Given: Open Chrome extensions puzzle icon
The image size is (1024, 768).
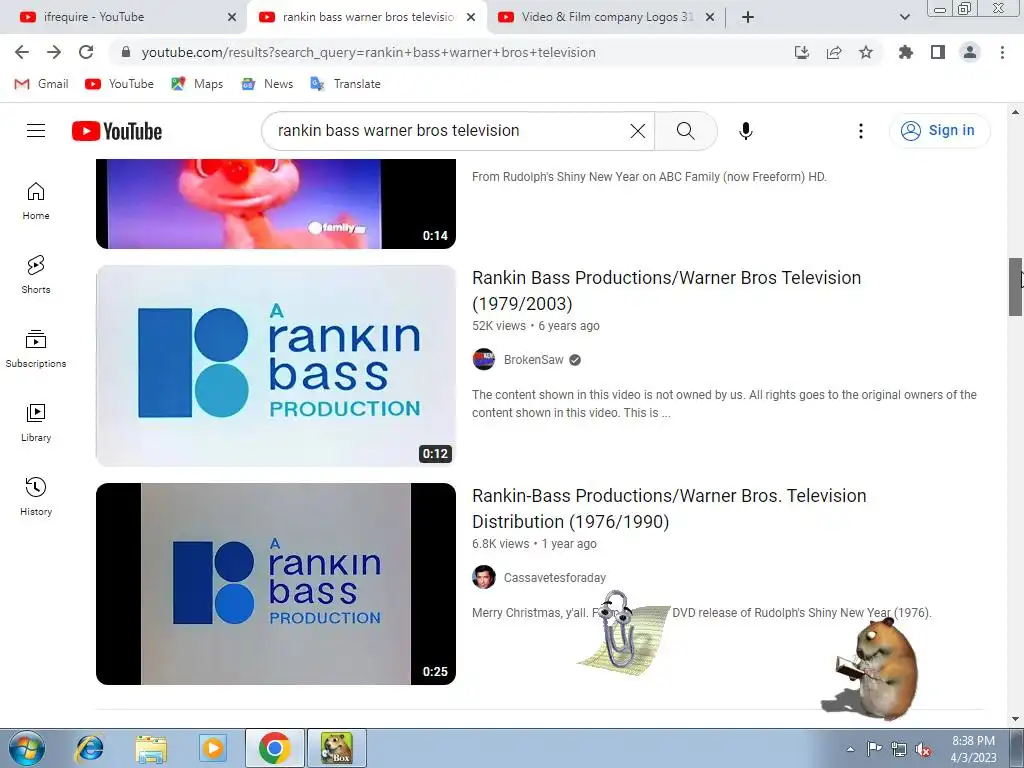Looking at the screenshot, I should click(905, 52).
